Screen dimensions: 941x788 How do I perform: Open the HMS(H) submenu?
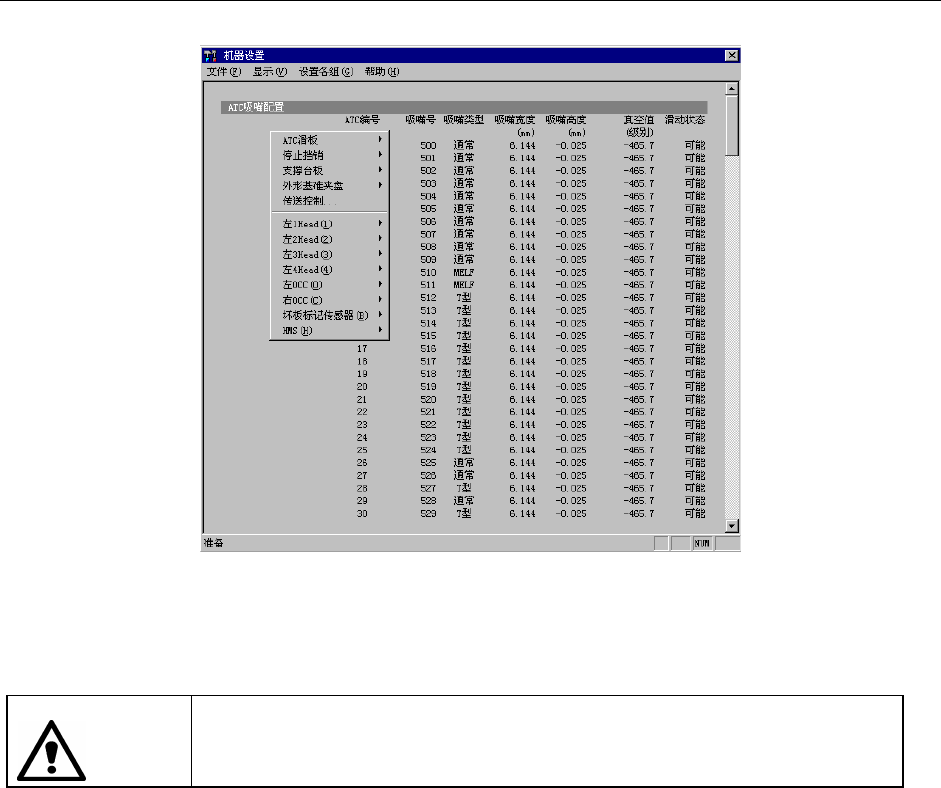coord(329,330)
